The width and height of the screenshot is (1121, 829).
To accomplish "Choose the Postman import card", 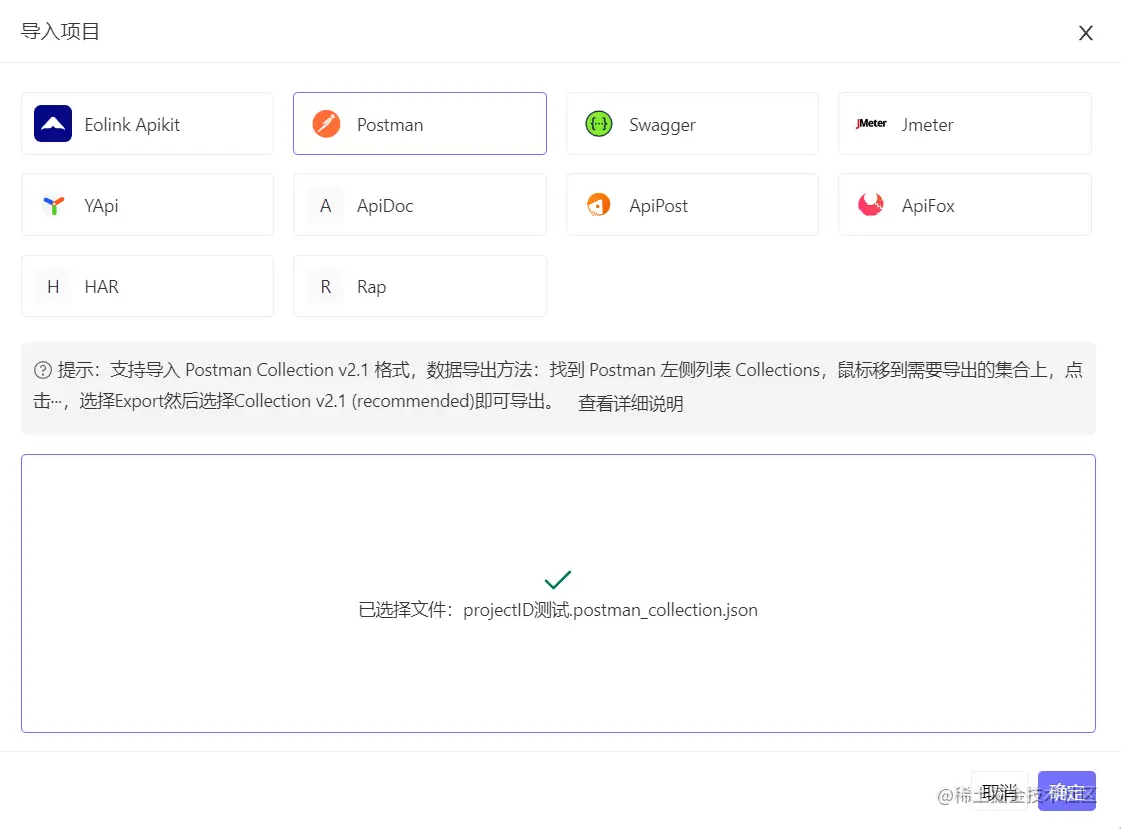I will 420,124.
